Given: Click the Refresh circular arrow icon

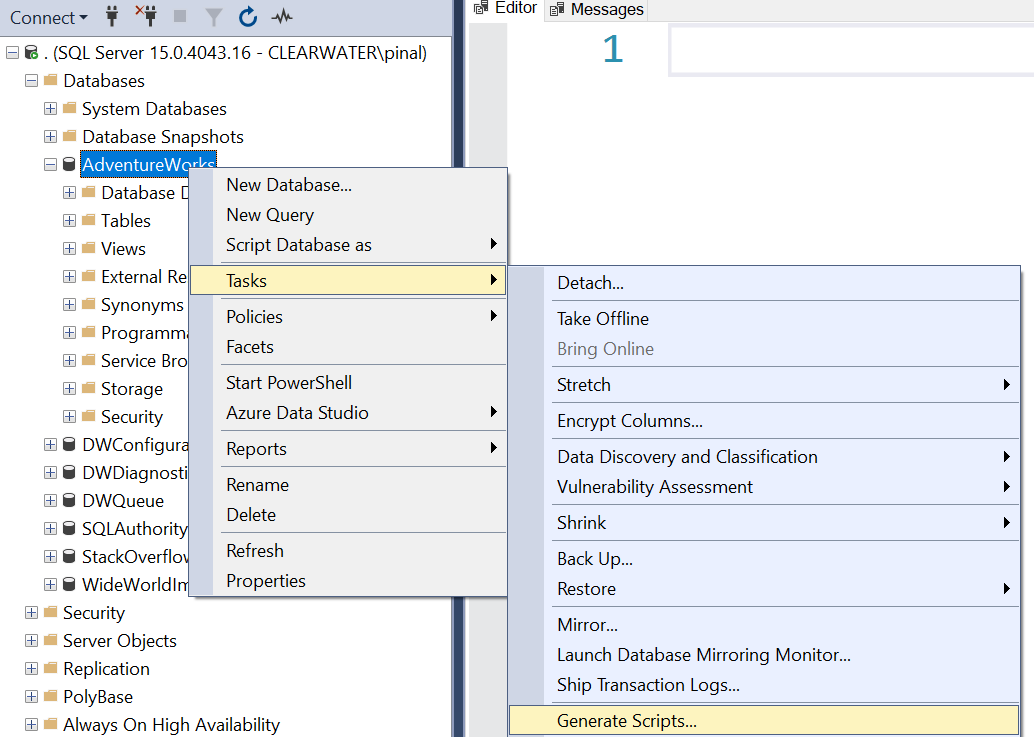Looking at the screenshot, I should 248,16.
